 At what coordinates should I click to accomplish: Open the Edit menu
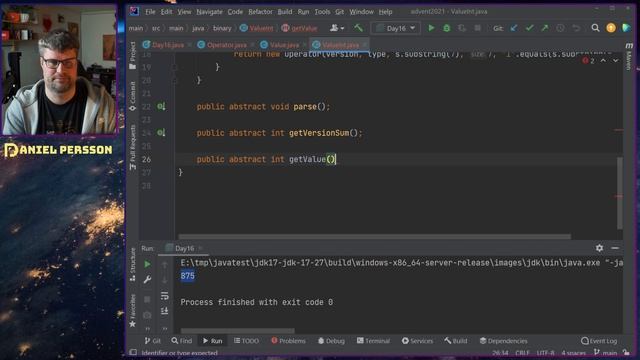coord(166,12)
